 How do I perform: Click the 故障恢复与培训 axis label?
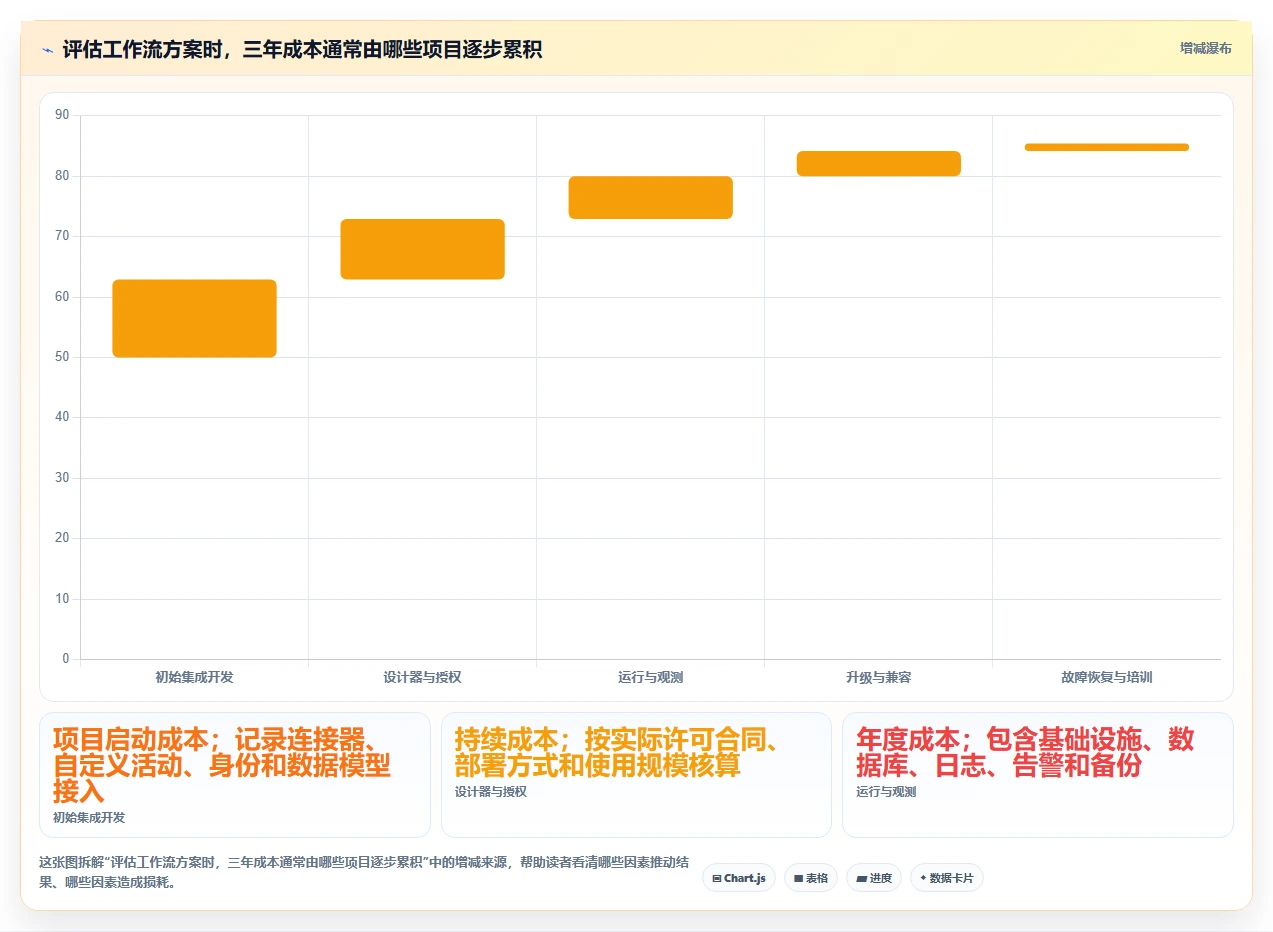(x=1106, y=677)
